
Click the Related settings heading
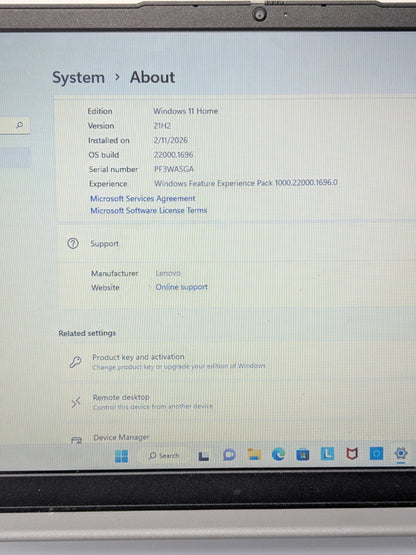(87, 333)
